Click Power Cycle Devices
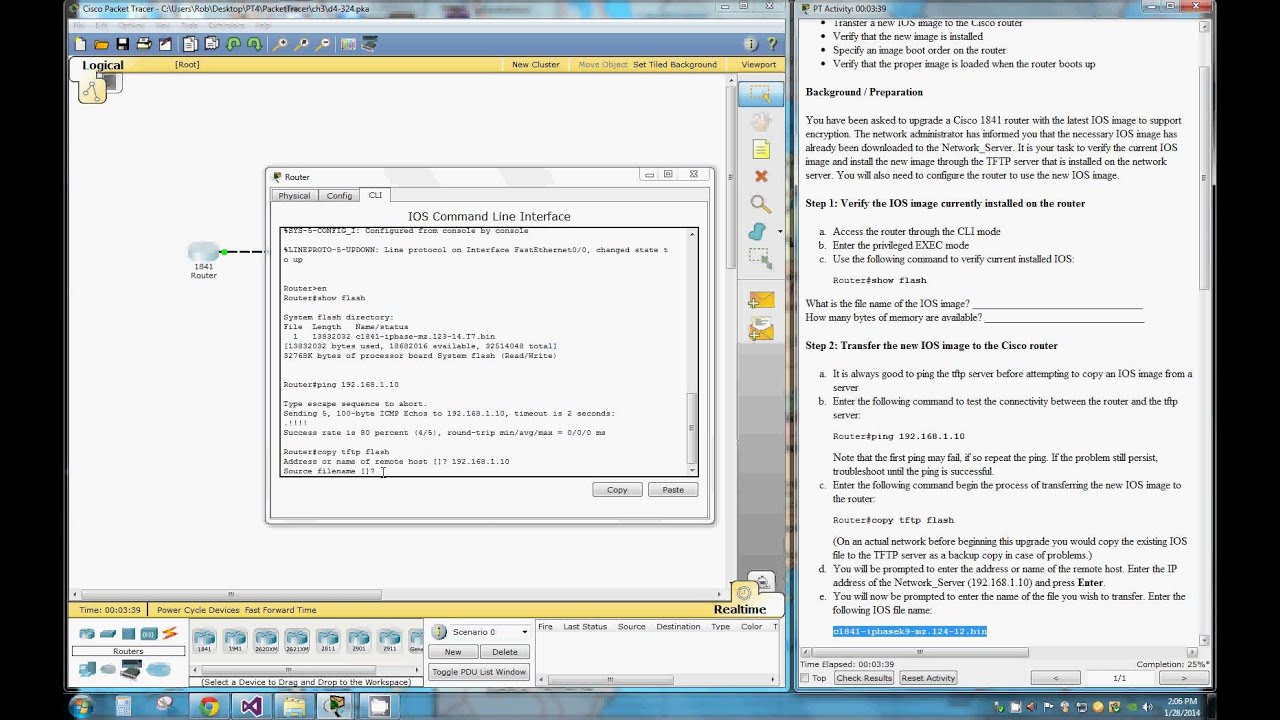 pyautogui.click(x=198, y=610)
